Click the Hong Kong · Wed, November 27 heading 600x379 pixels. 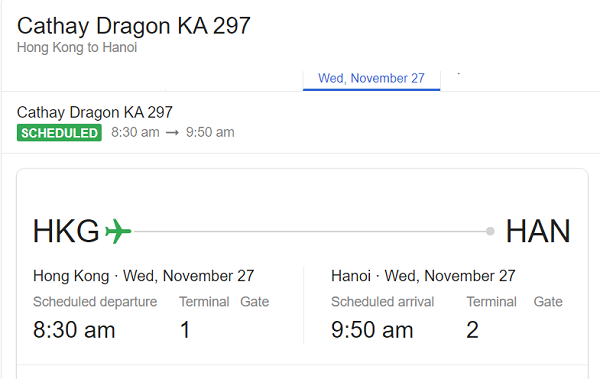(143, 276)
